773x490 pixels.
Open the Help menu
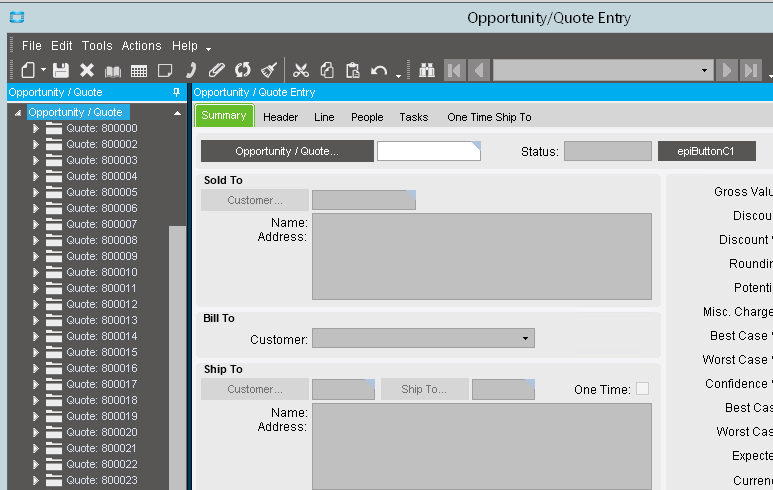tap(185, 46)
